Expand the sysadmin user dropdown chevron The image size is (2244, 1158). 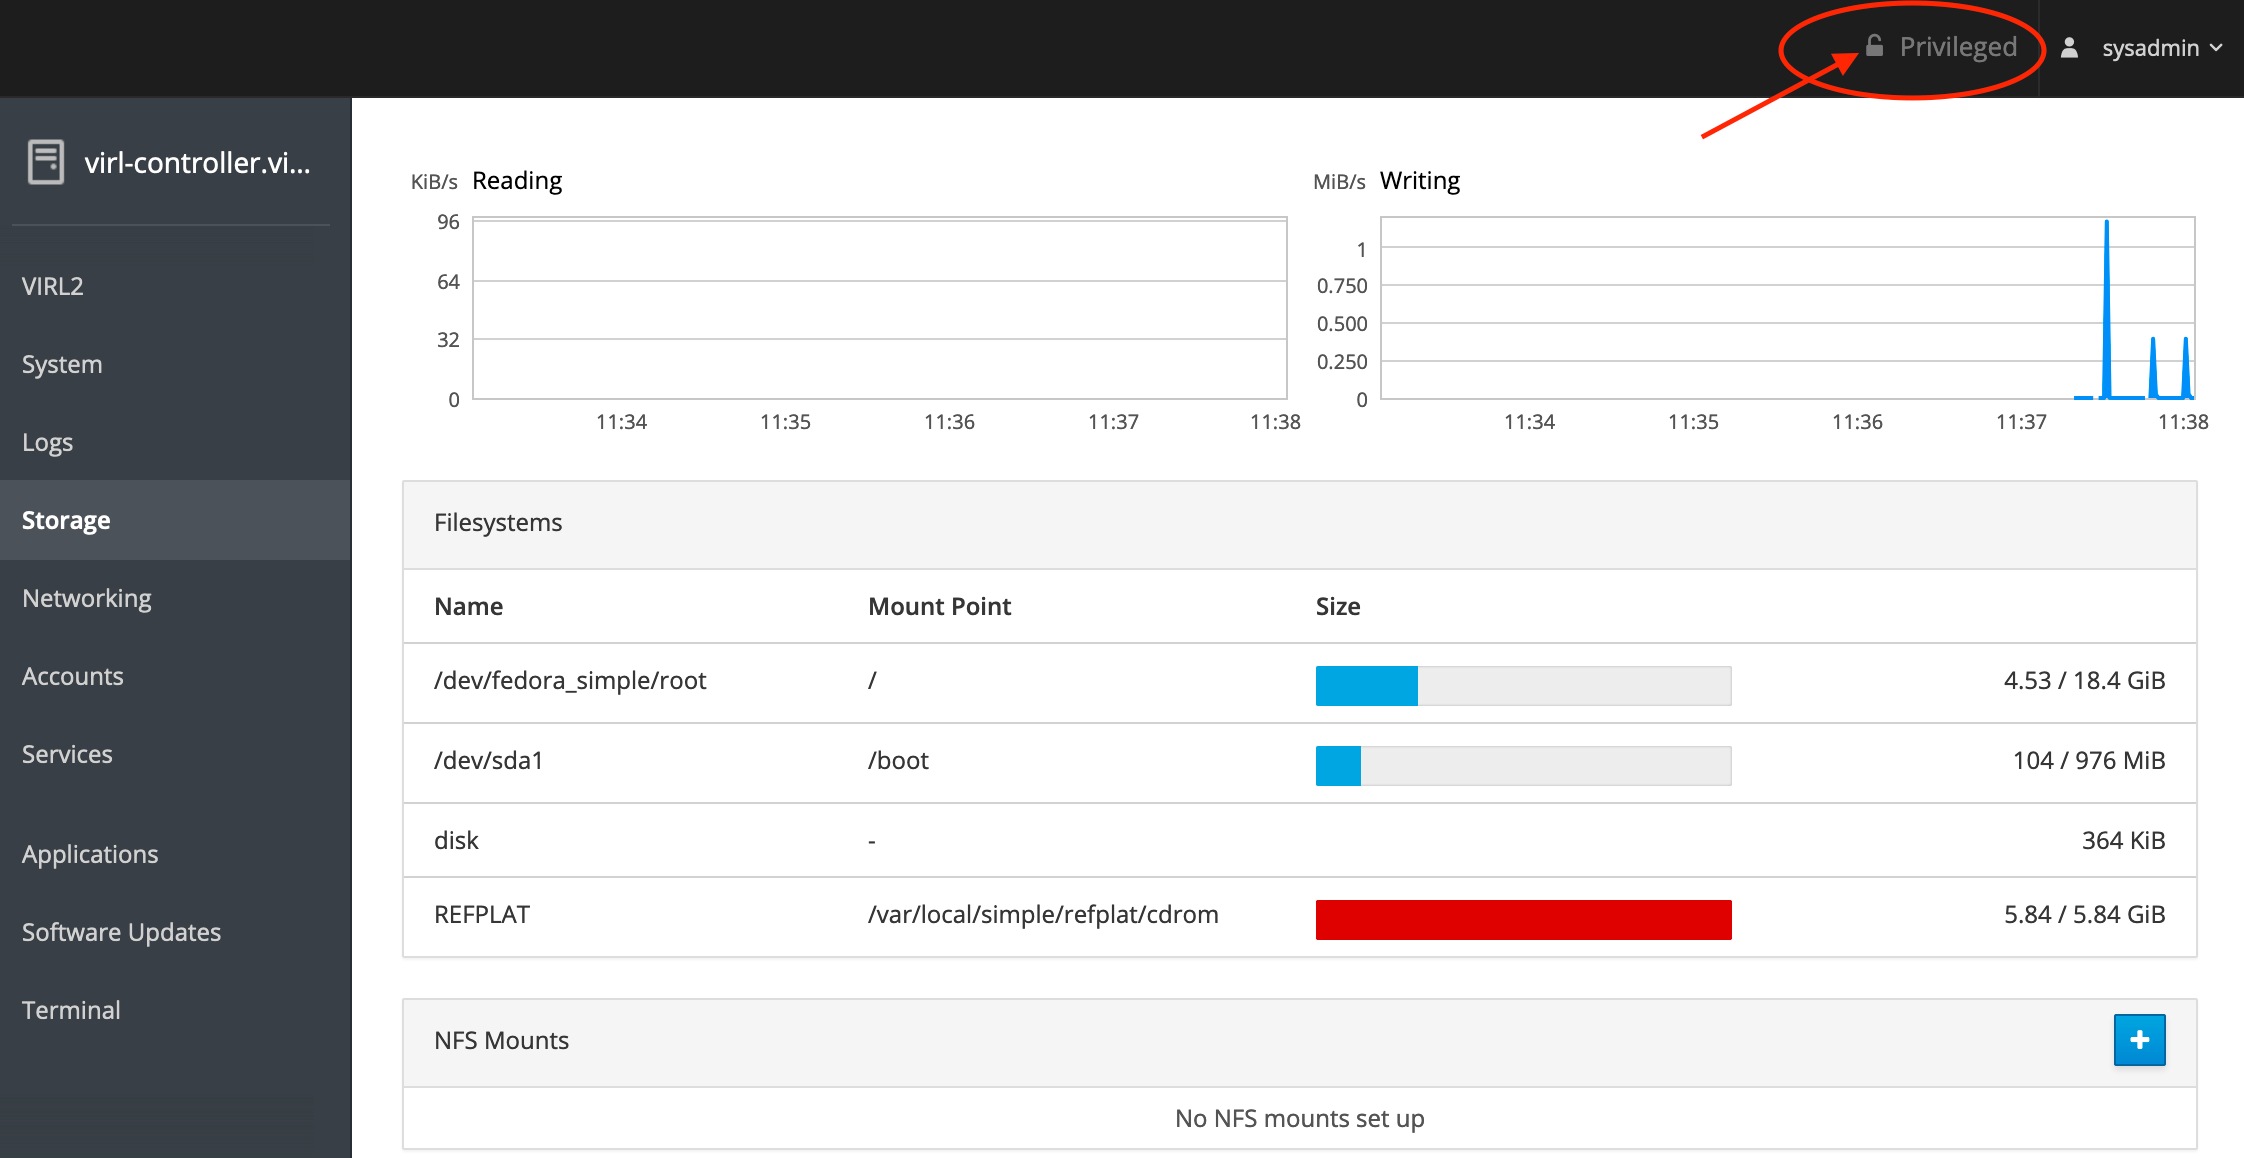click(2216, 48)
